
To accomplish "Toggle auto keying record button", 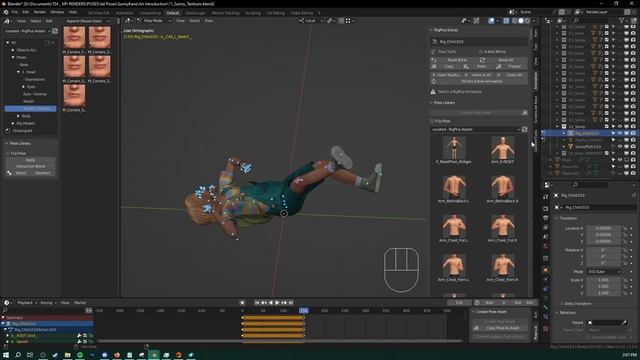I will pyautogui.click(x=242, y=303).
